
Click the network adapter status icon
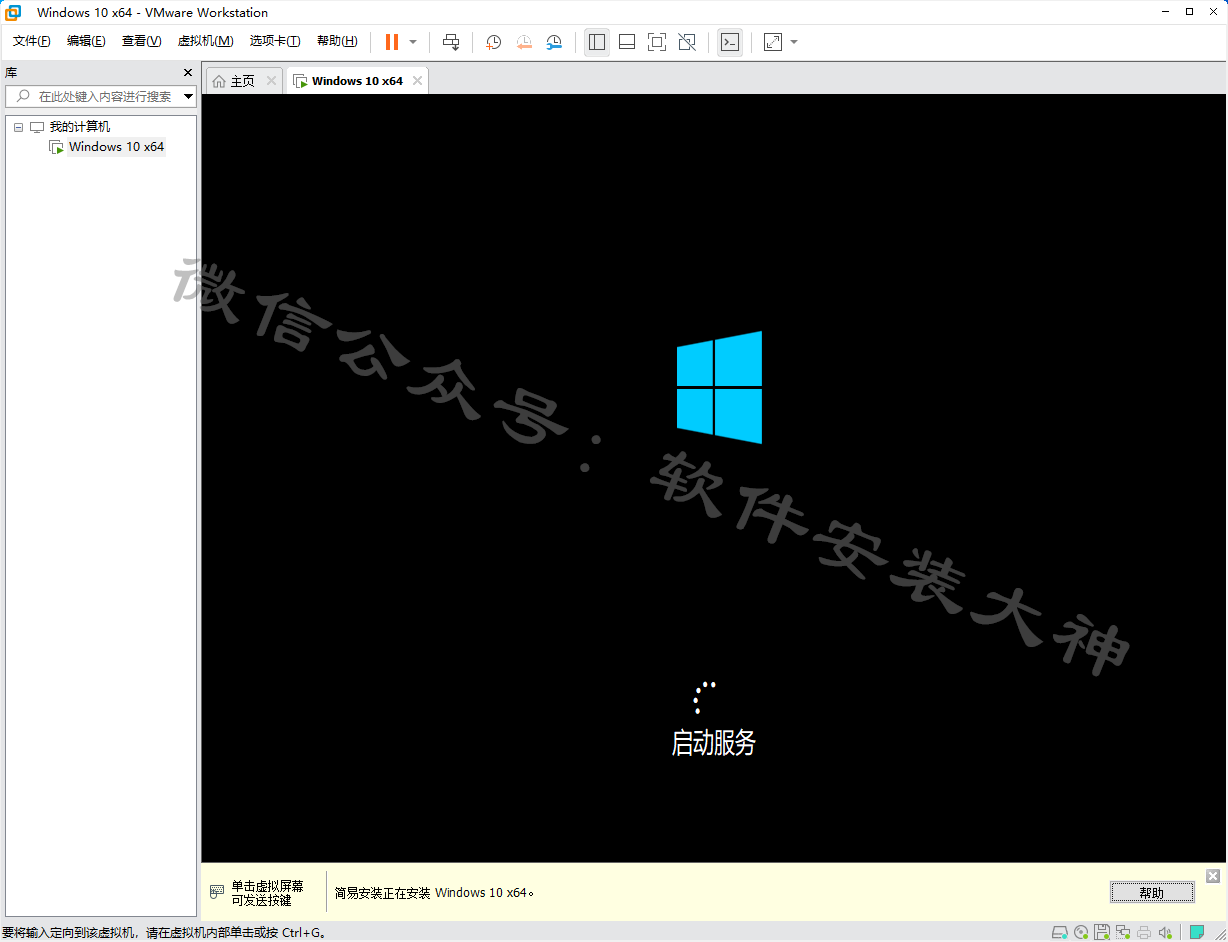pos(1123,933)
